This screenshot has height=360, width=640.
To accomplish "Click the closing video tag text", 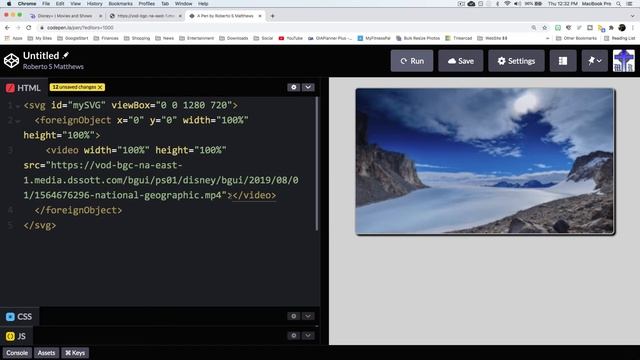I will tap(254, 196).
